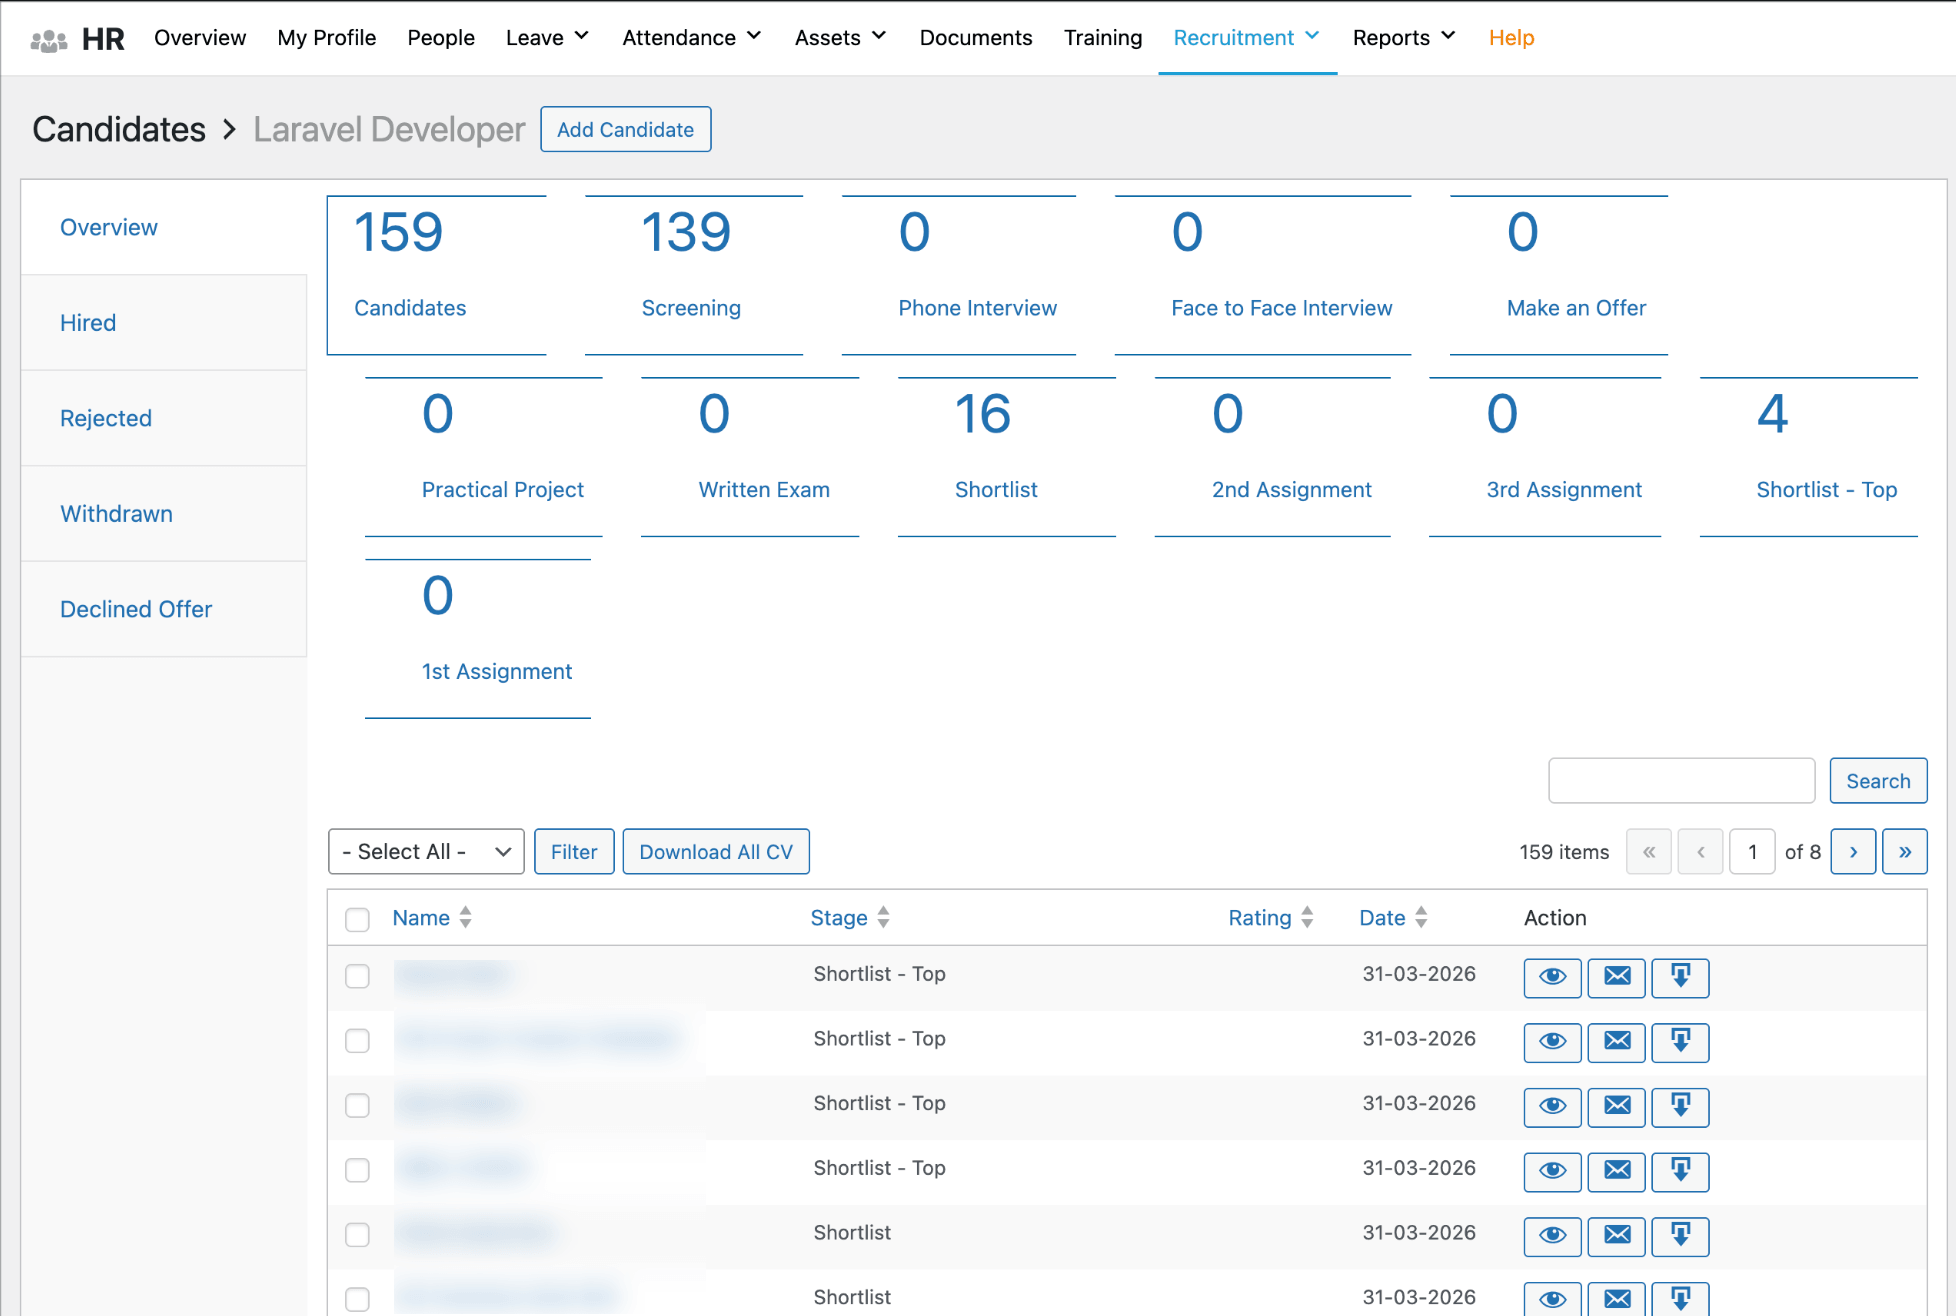This screenshot has width=1956, height=1316.
Task: Send an email to the top candidate using envelope icon
Action: (1616, 978)
